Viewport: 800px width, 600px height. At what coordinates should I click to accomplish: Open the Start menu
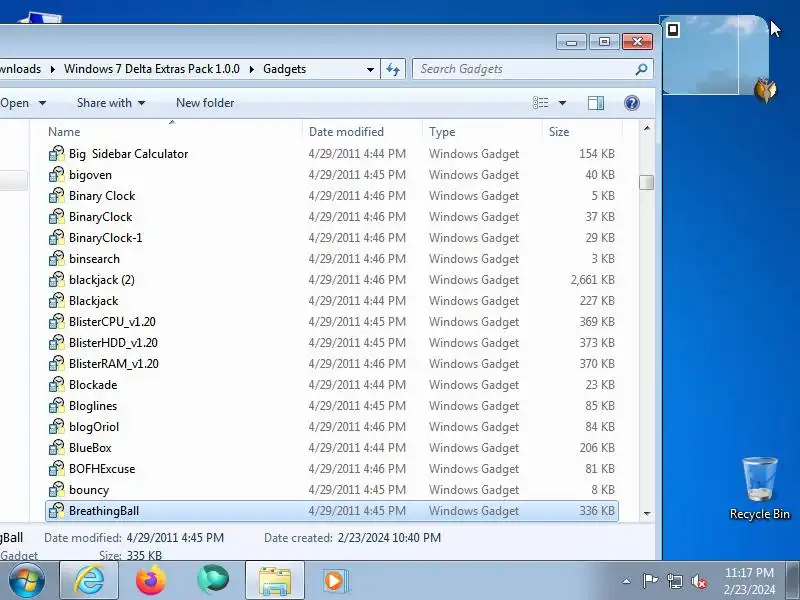26,580
